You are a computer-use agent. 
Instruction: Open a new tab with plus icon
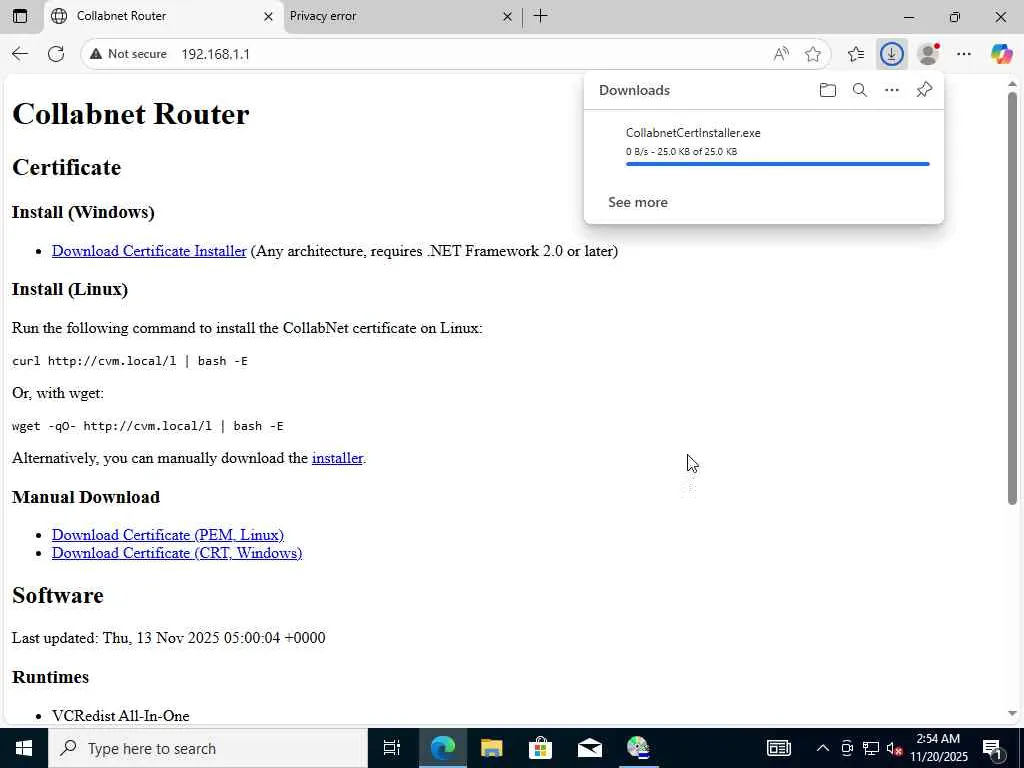coord(540,16)
